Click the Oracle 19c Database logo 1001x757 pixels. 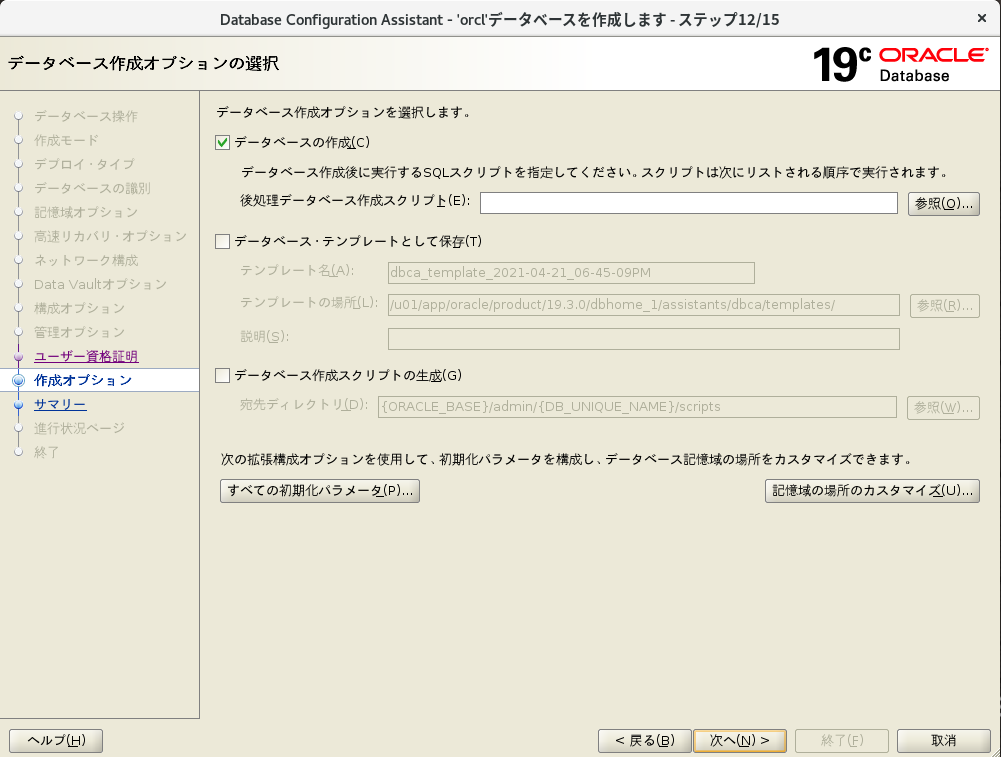tap(899, 64)
